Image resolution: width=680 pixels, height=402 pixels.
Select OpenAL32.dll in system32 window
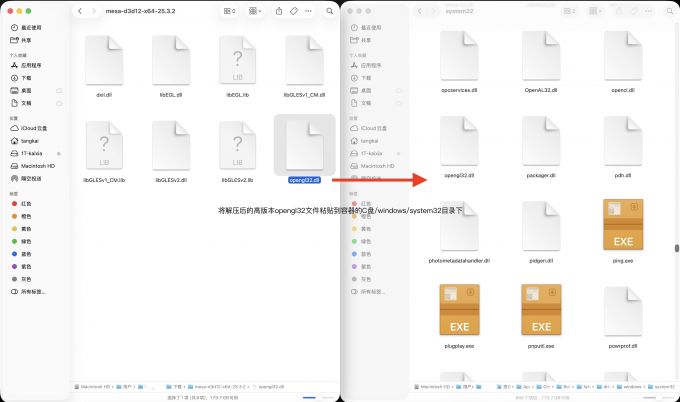[541, 56]
